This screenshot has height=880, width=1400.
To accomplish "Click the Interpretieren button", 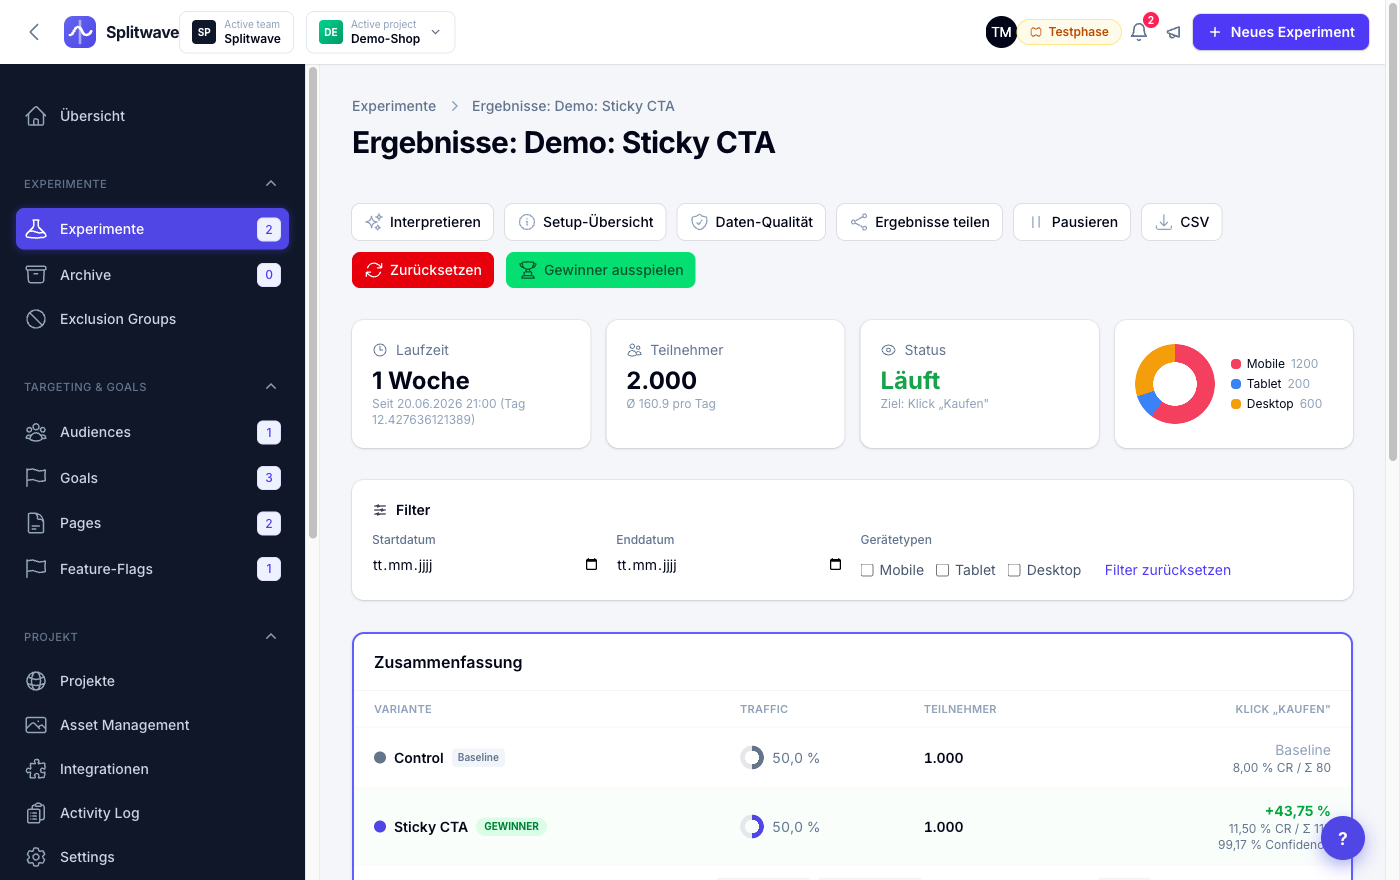I will (x=423, y=222).
